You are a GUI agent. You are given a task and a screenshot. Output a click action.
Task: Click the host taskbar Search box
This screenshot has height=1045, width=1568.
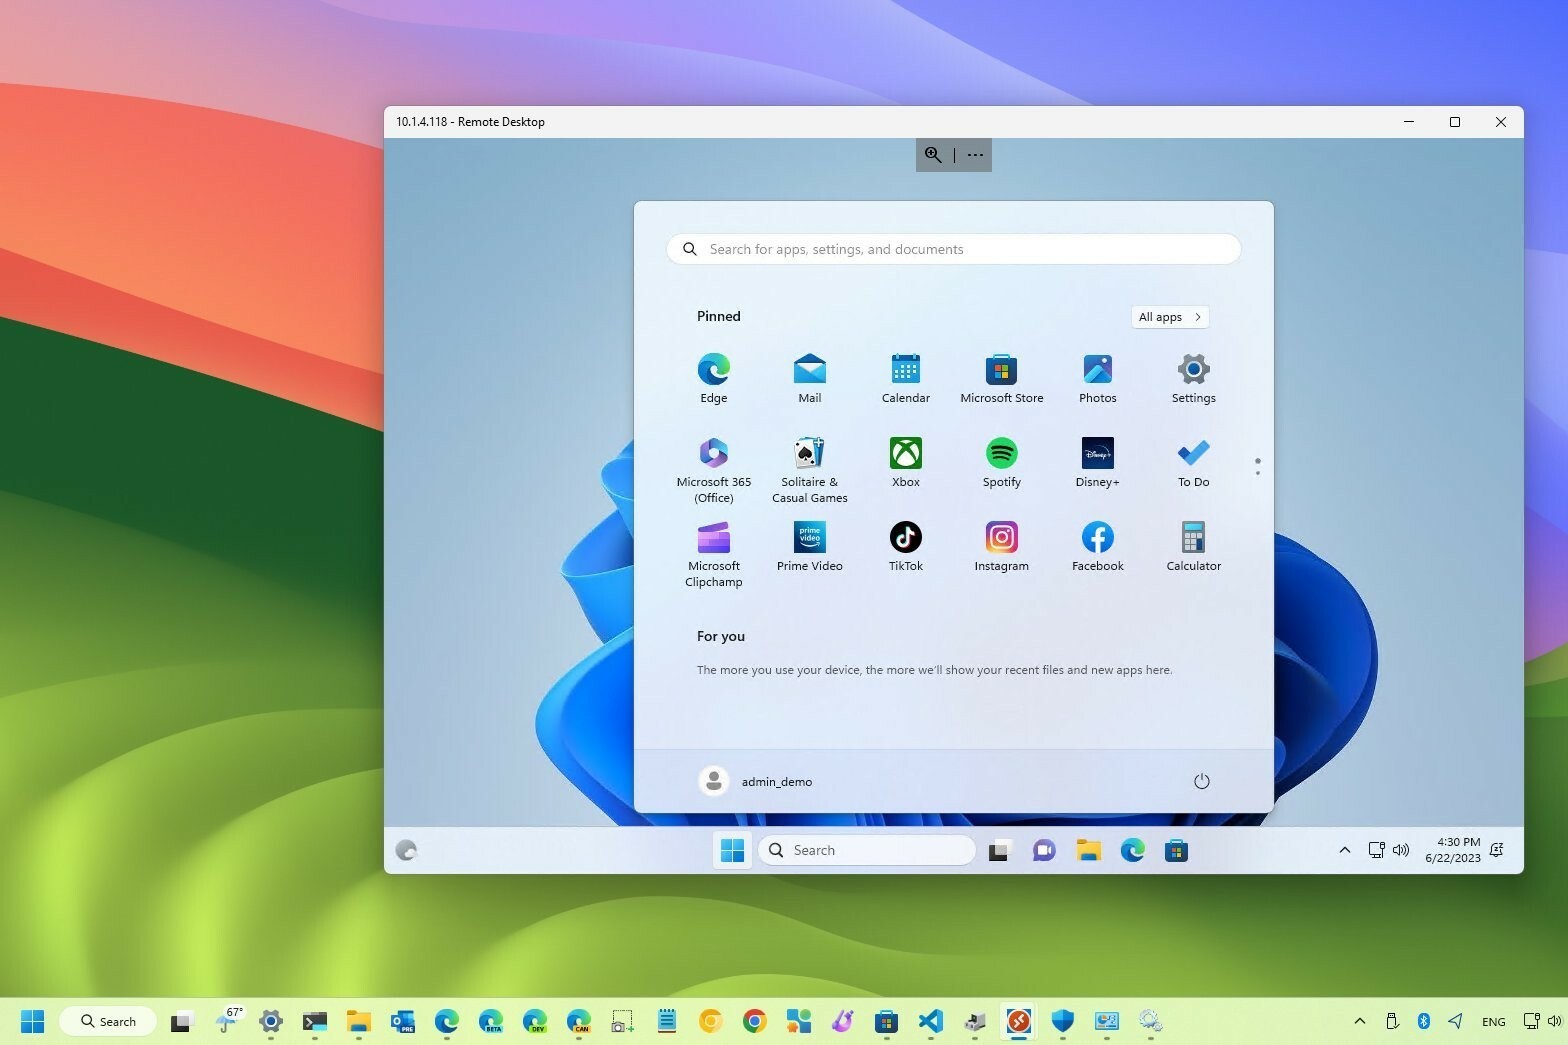[108, 1021]
